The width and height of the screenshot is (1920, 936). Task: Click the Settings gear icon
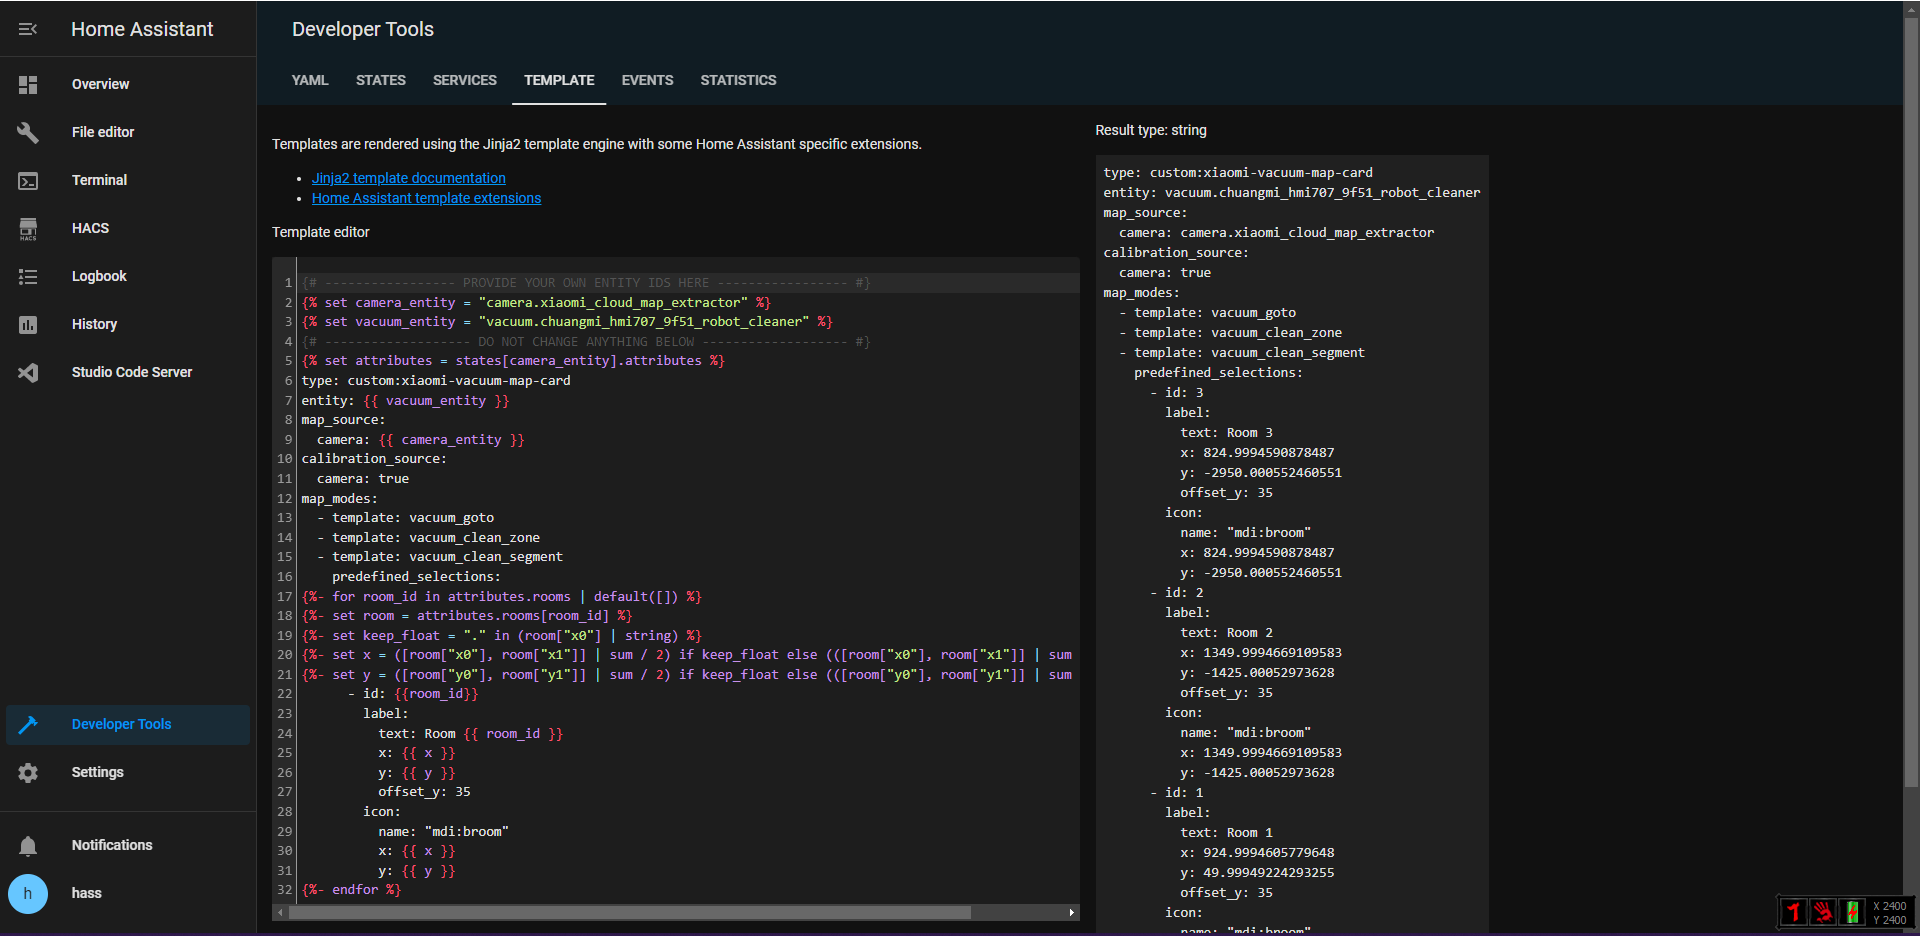click(x=28, y=773)
